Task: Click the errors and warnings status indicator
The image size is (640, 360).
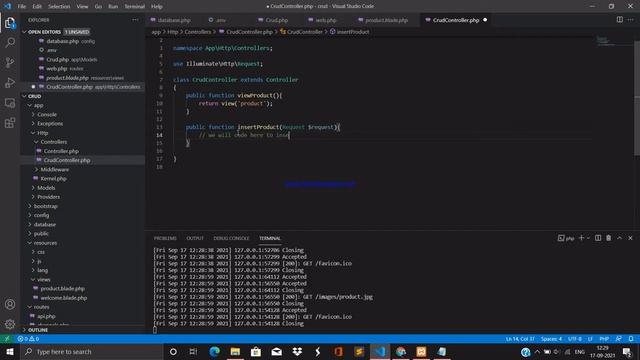Action: [28, 339]
